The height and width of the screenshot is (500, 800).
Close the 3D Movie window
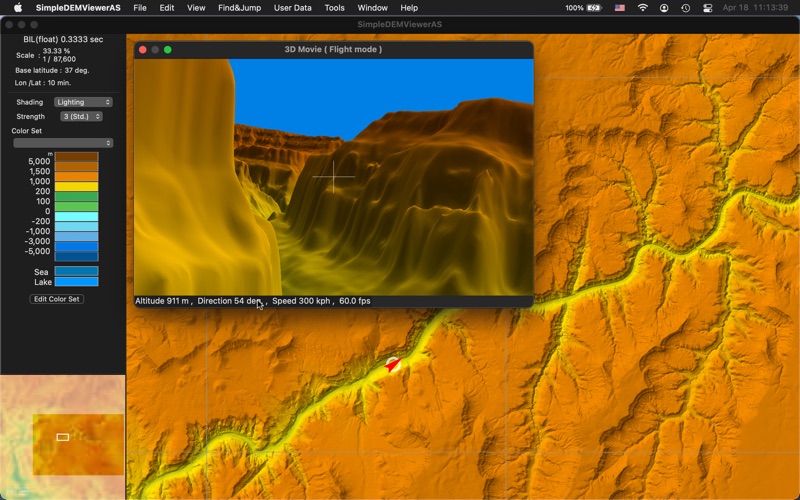[143, 49]
